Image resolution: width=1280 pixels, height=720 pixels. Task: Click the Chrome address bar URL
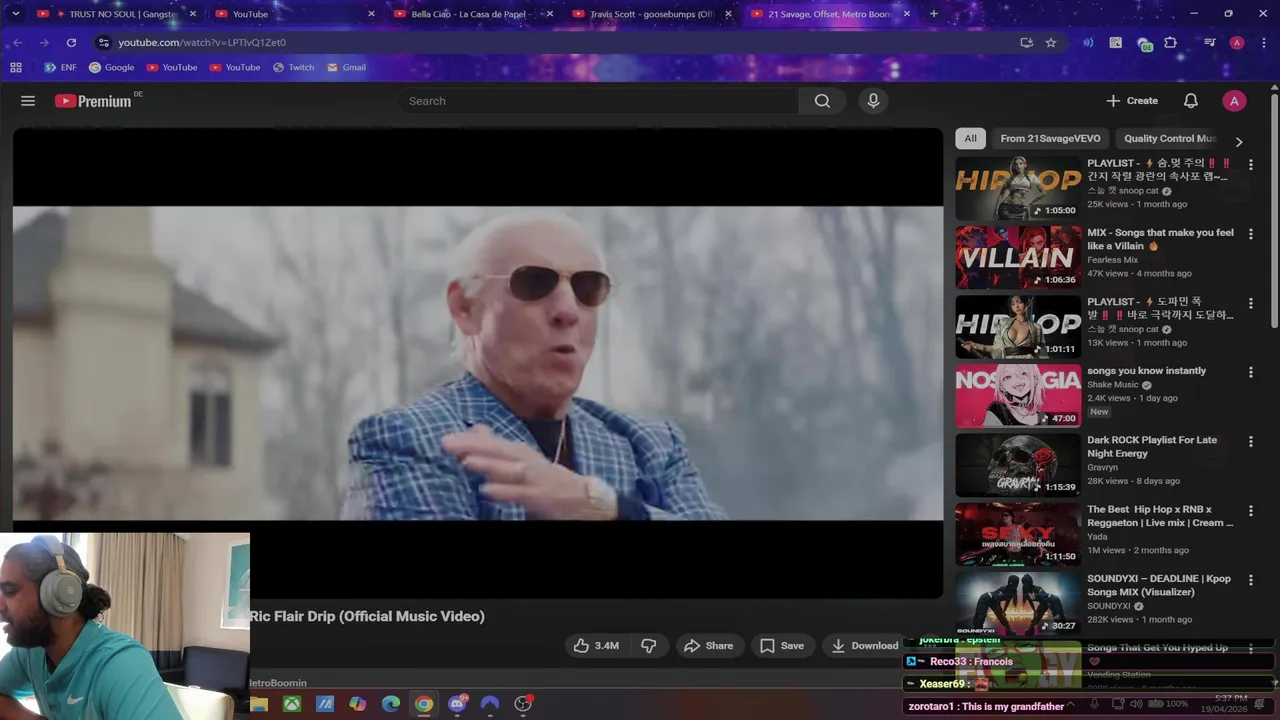[202, 42]
